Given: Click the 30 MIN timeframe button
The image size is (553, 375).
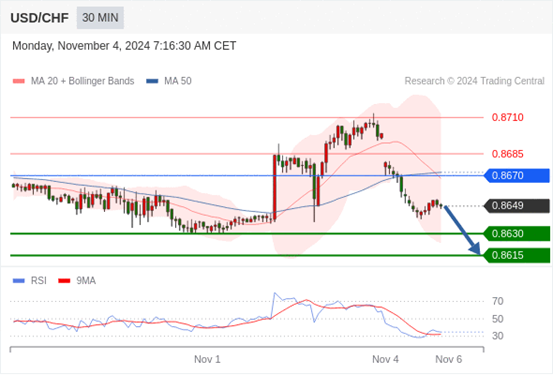Looking at the screenshot, I should (x=100, y=18).
